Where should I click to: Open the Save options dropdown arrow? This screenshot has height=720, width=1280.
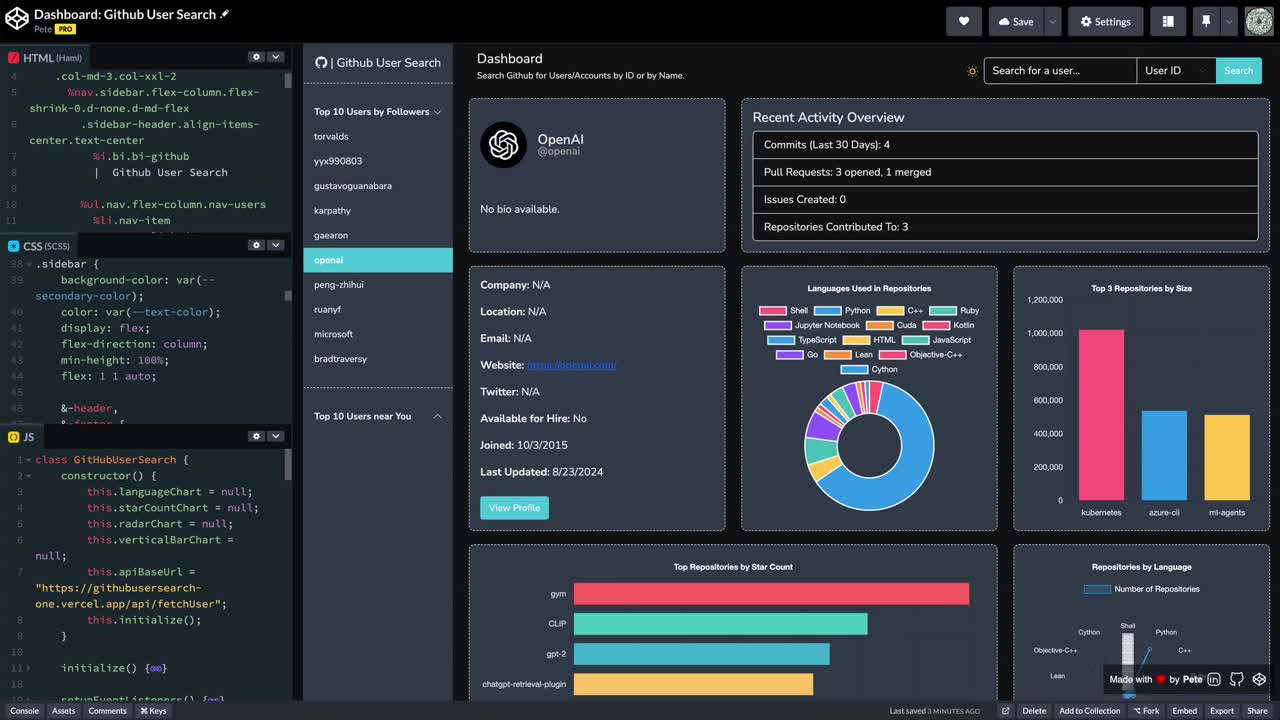(1052, 21)
